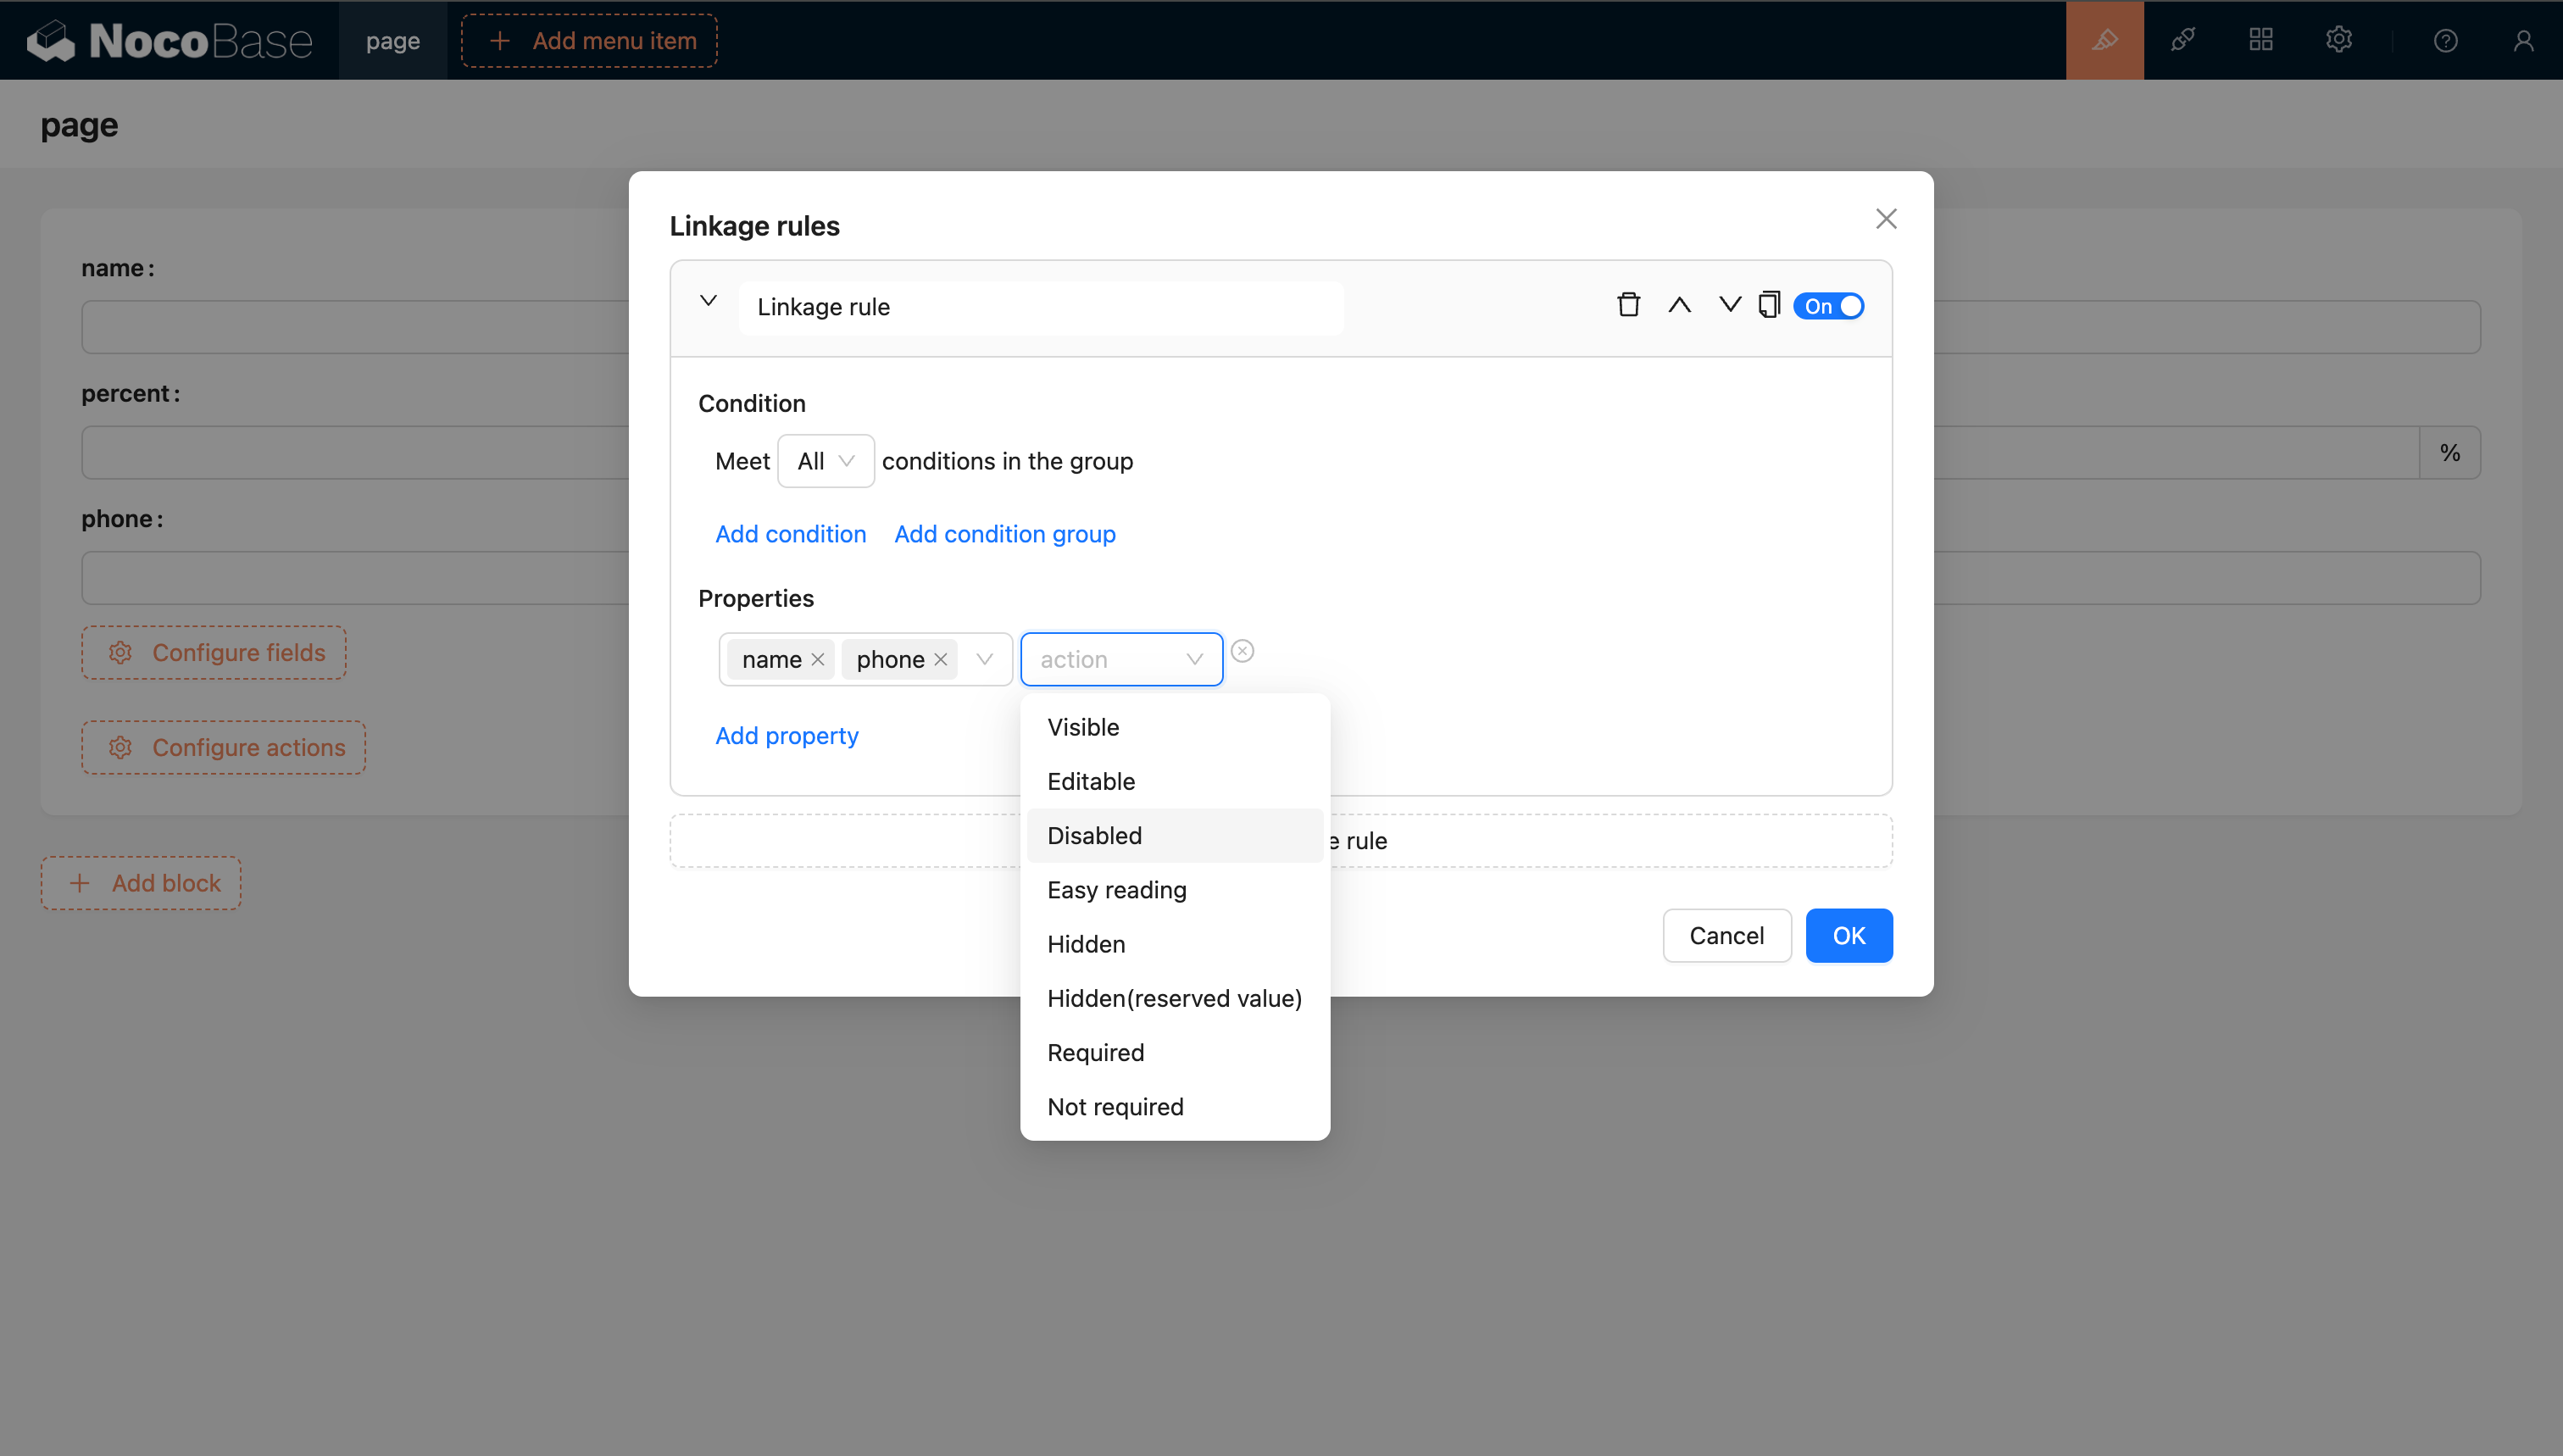Move linkage rule up
Image resolution: width=2563 pixels, height=1456 pixels.
click(x=1680, y=305)
